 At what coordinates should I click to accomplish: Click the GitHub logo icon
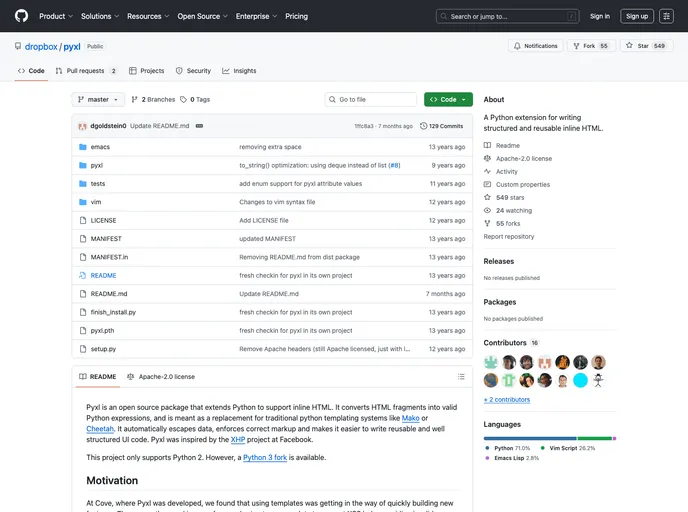click(x=21, y=16)
